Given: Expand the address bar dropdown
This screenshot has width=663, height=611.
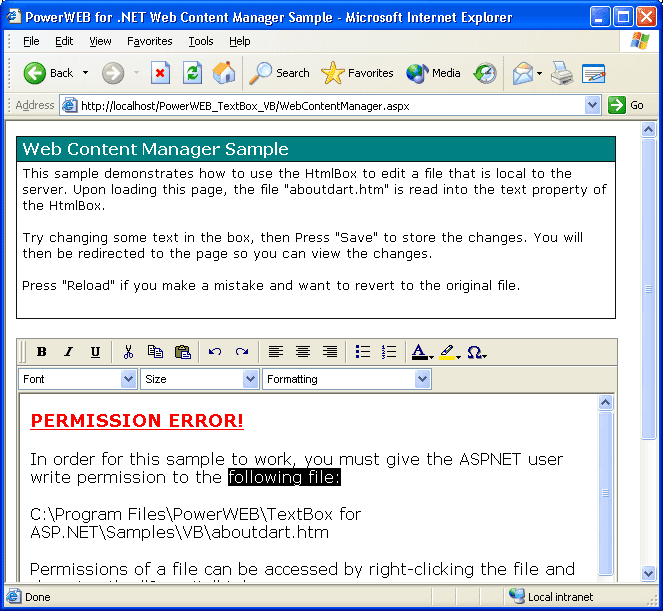Looking at the screenshot, I should (592, 105).
